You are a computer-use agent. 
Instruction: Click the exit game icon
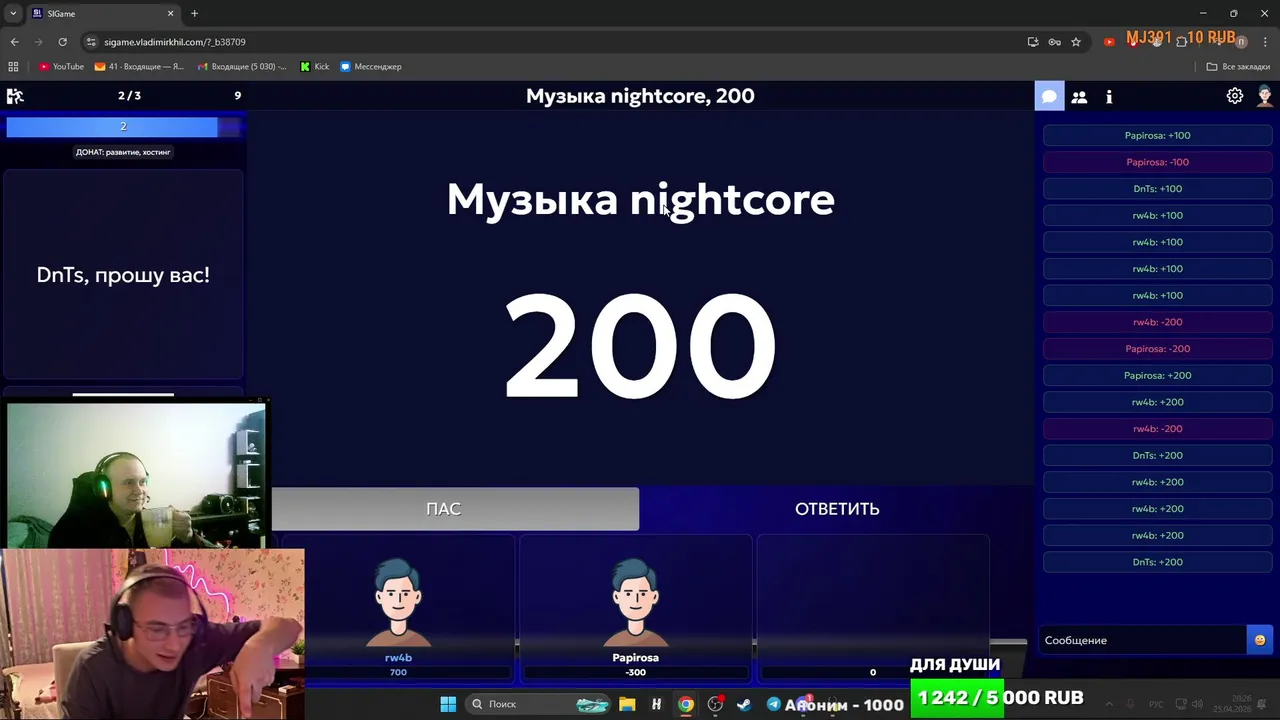[x=15, y=96]
